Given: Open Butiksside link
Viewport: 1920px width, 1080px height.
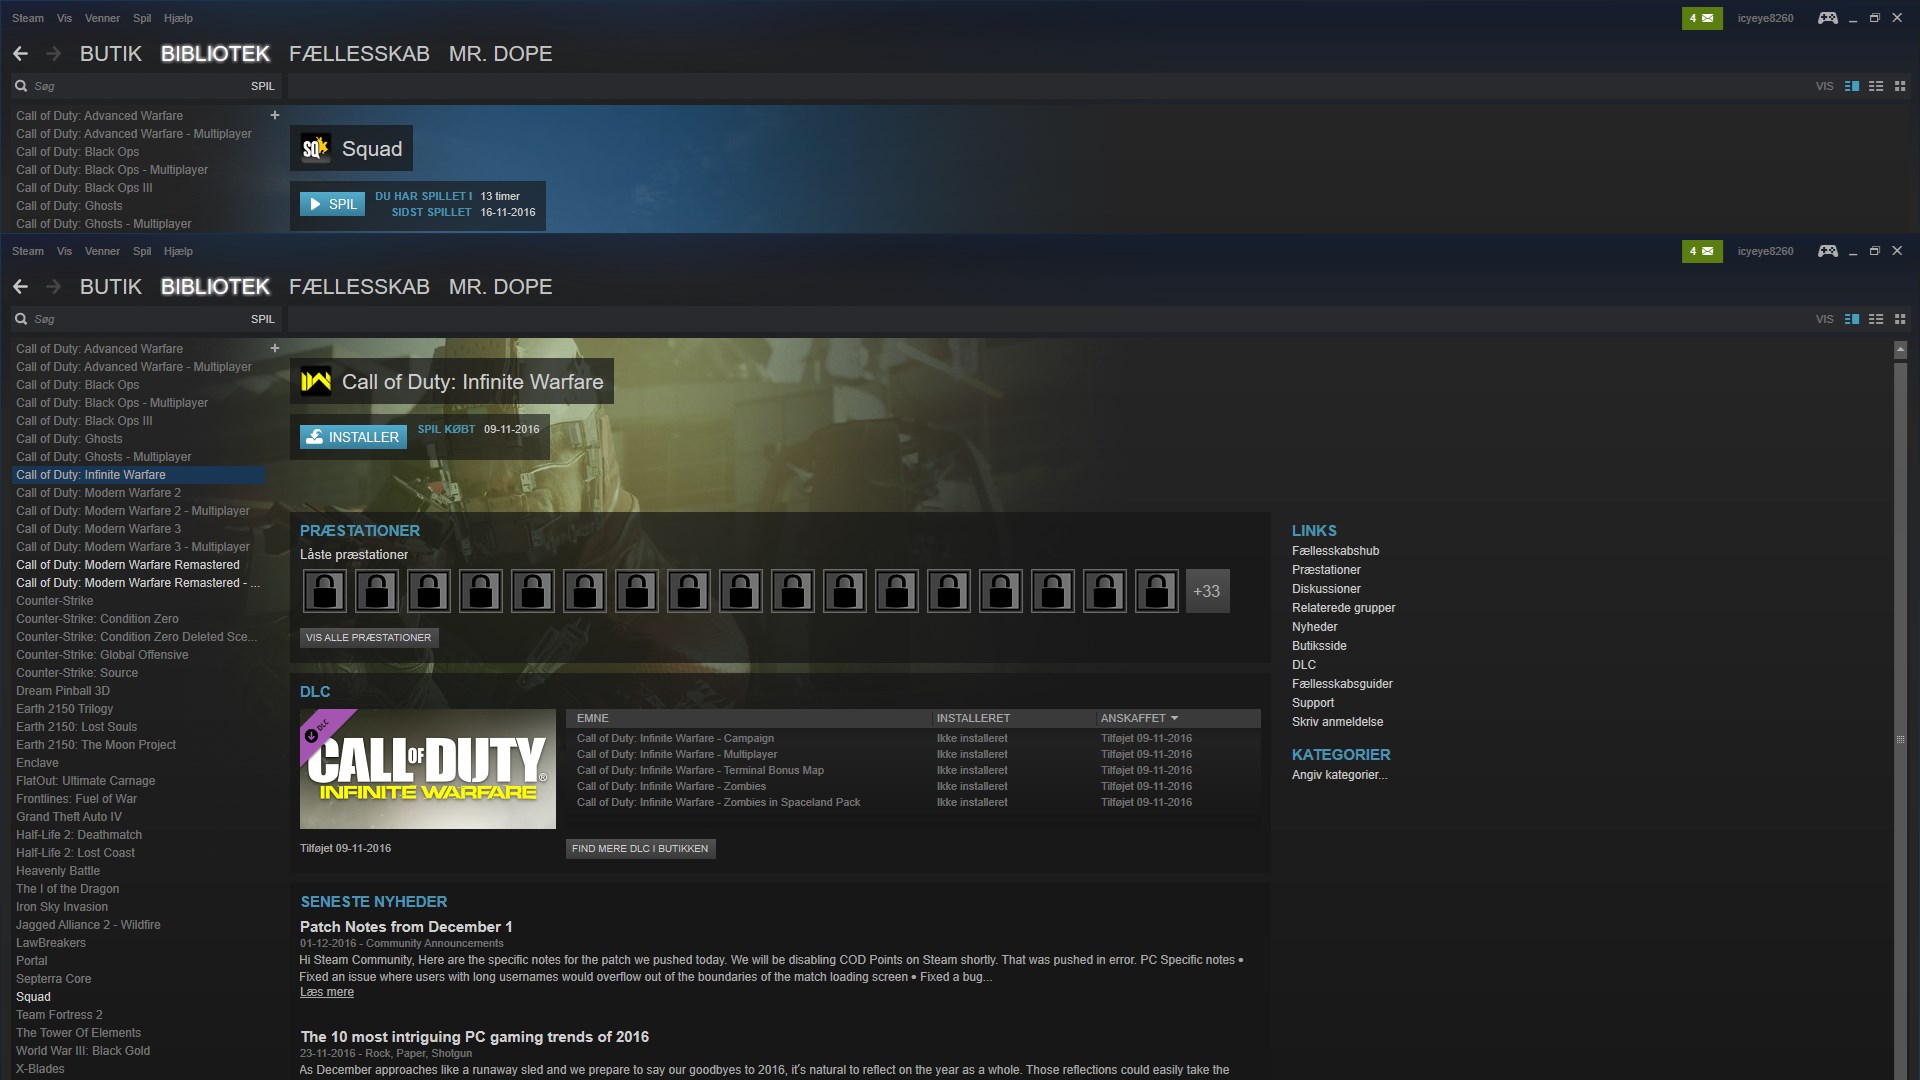Looking at the screenshot, I should (x=1319, y=646).
